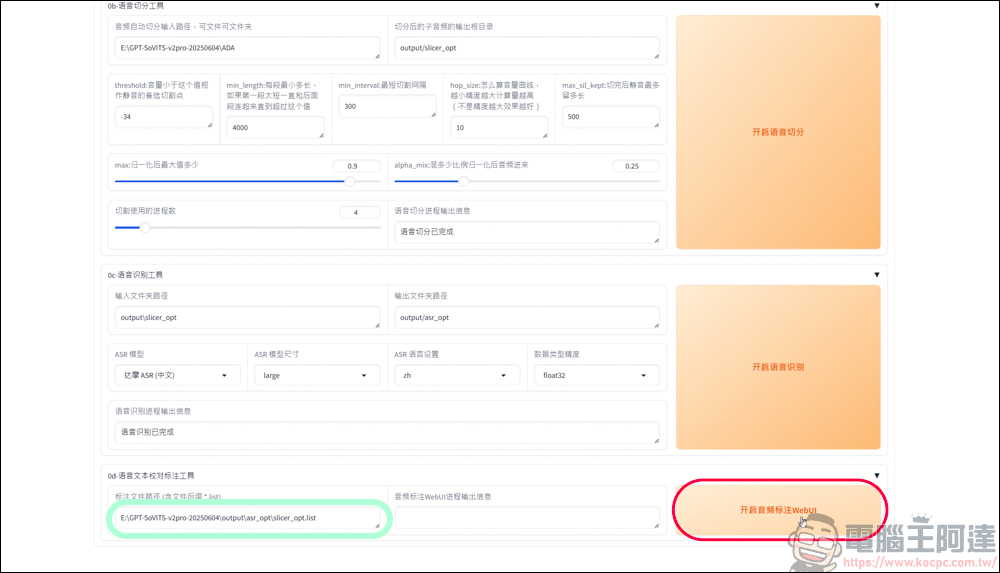
Task: Click the 语音识别已完成 output info box
Action: pyautogui.click(x=387, y=432)
